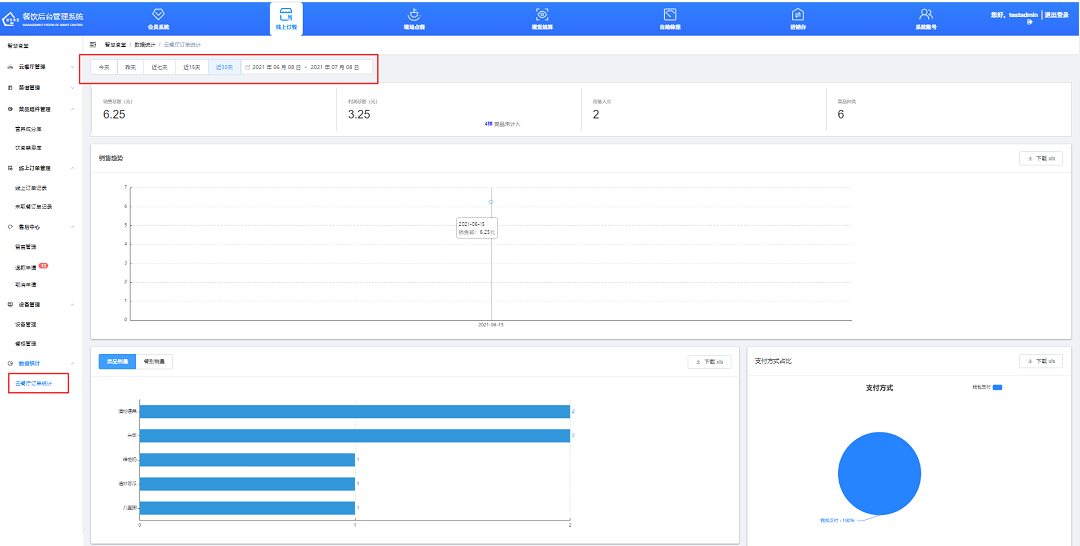Switch to the 餐别销量 chart tab
The image size is (1080, 546).
[155, 362]
